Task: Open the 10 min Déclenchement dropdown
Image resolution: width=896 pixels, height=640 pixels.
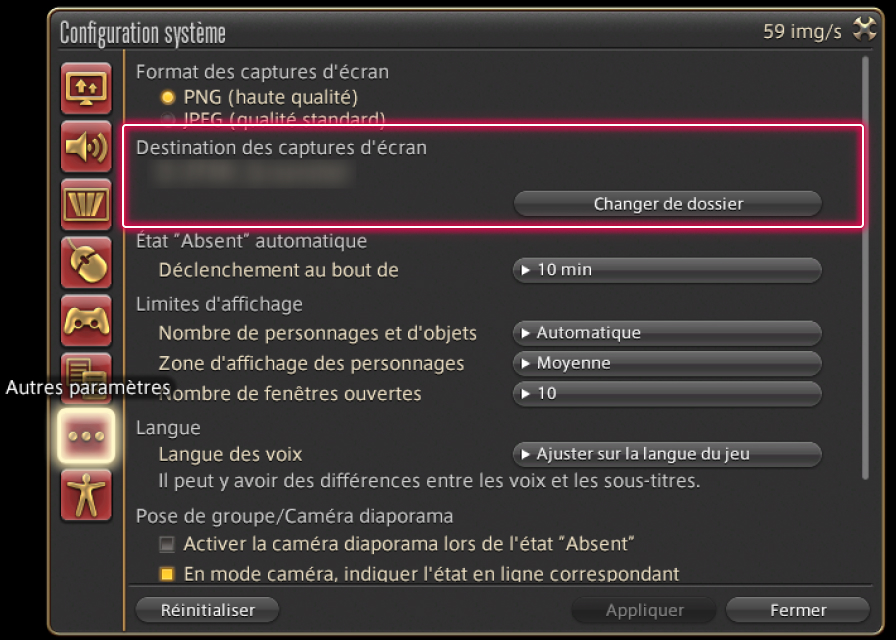Action: (x=667, y=270)
